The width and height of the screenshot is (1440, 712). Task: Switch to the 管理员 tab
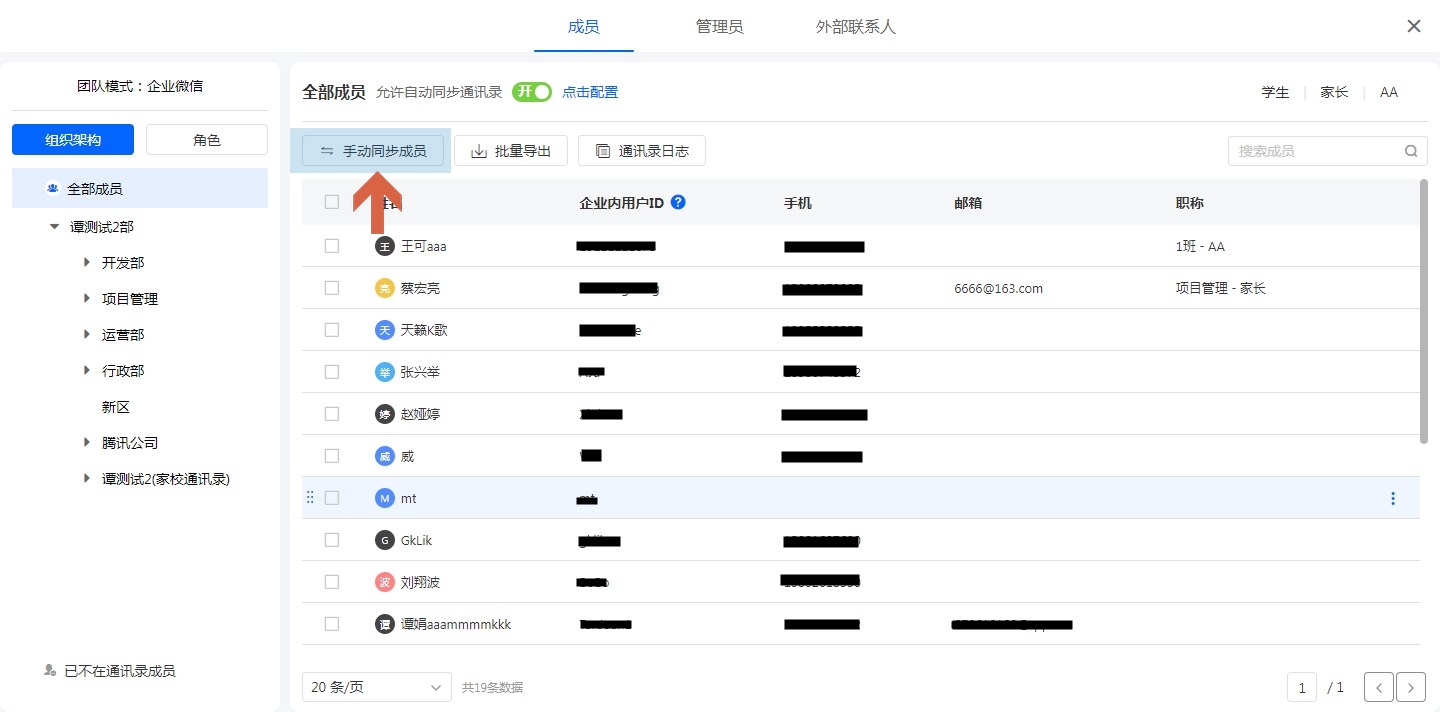tap(719, 27)
